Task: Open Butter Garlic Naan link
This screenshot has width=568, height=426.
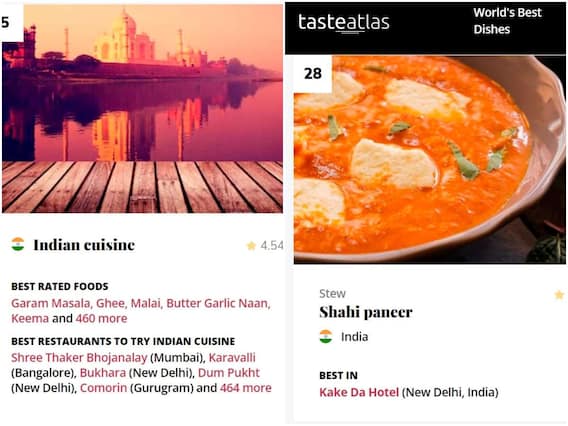Action: pos(218,303)
